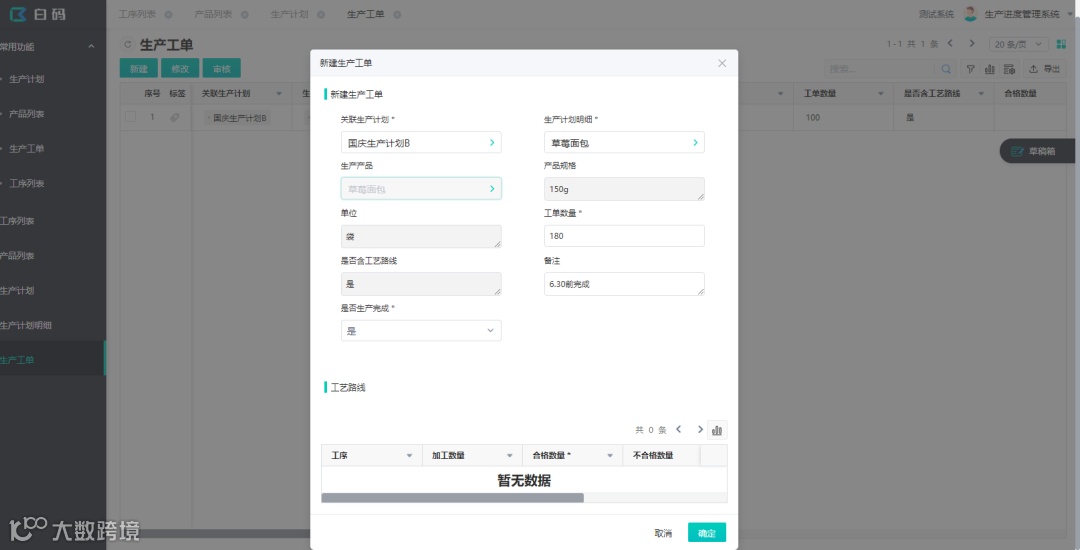Open the 工单数量 column arrow in background table
This screenshot has height=550, width=1080.
point(881,94)
